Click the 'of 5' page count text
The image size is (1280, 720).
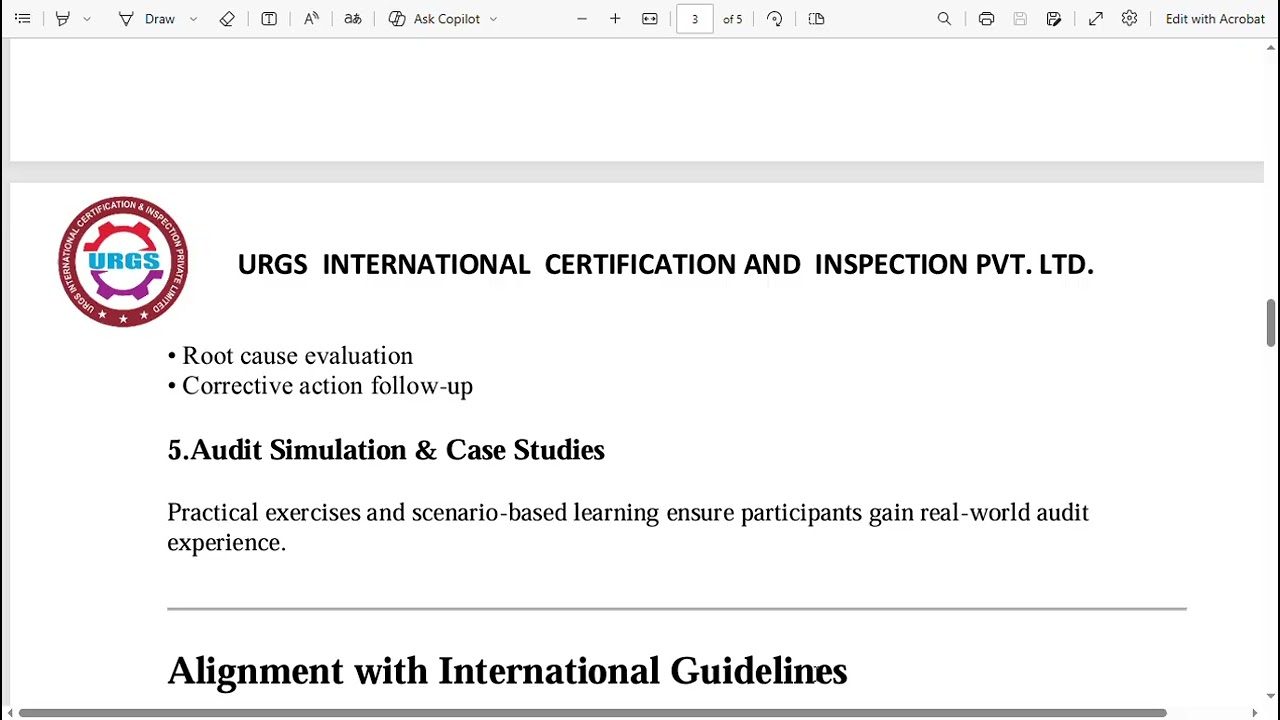coord(733,19)
